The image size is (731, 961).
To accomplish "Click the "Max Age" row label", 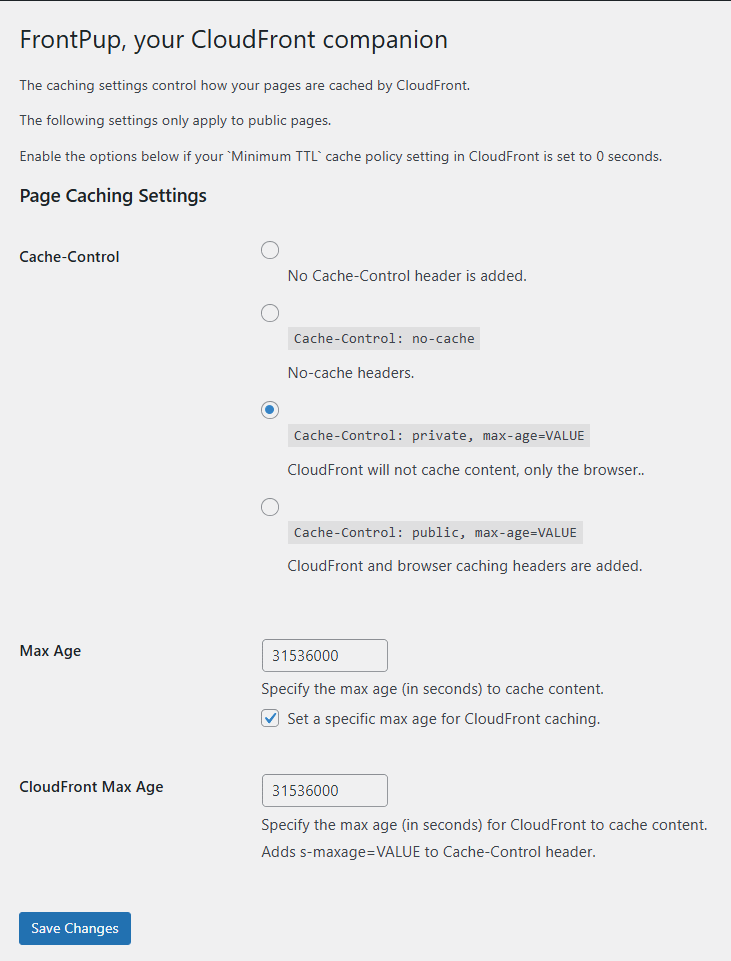I will (x=51, y=651).
